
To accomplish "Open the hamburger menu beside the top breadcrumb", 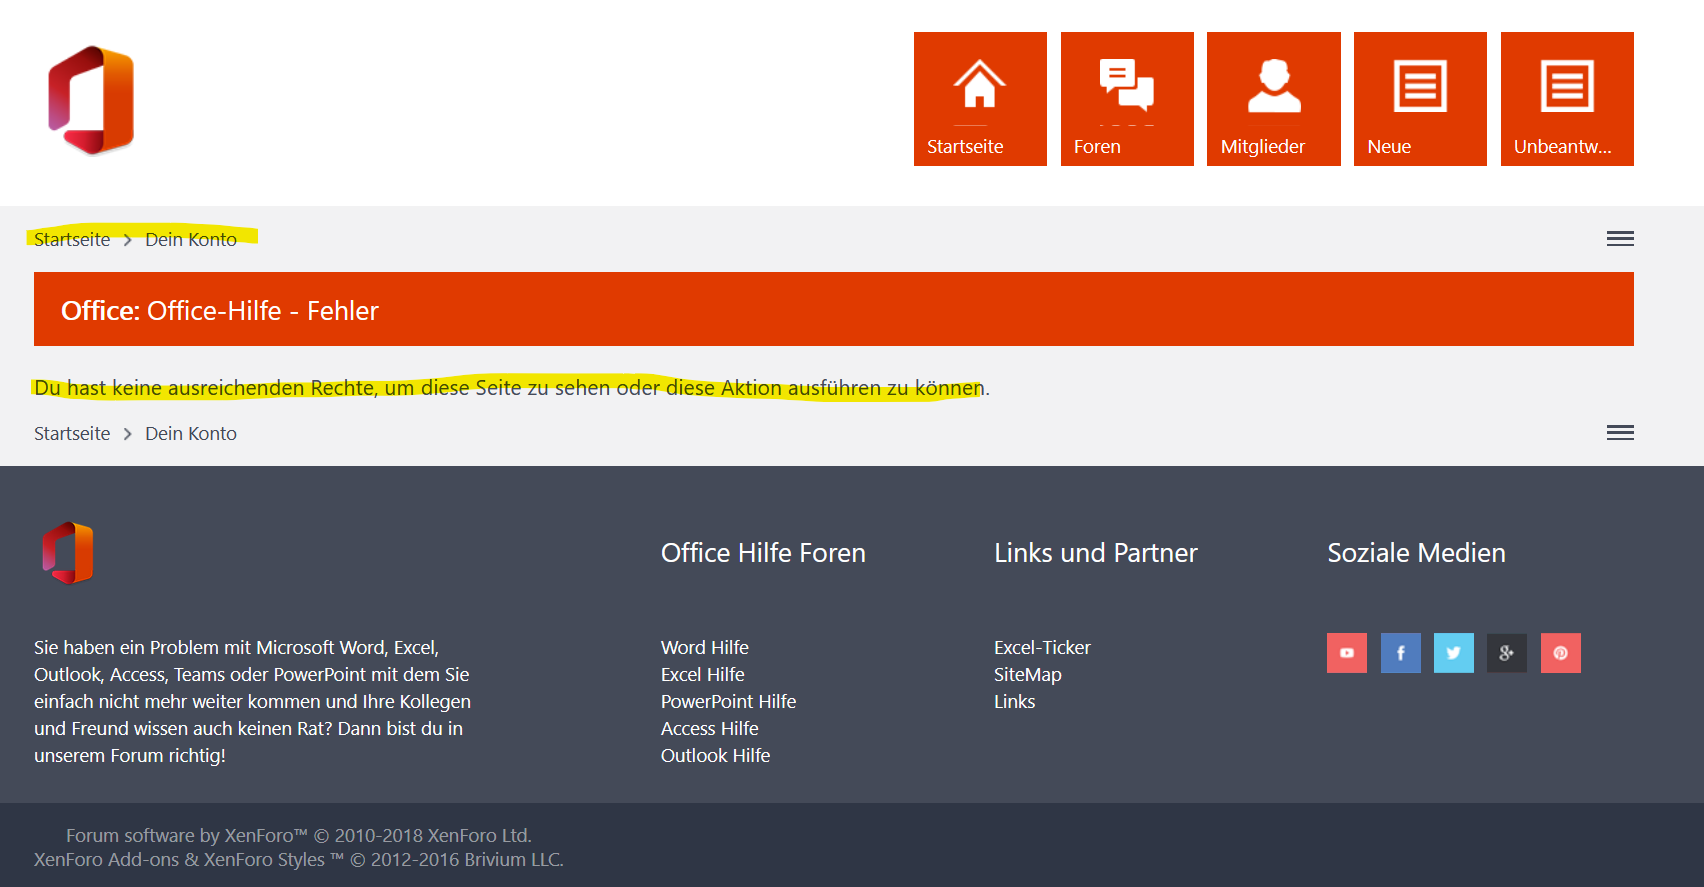I will tap(1620, 239).
